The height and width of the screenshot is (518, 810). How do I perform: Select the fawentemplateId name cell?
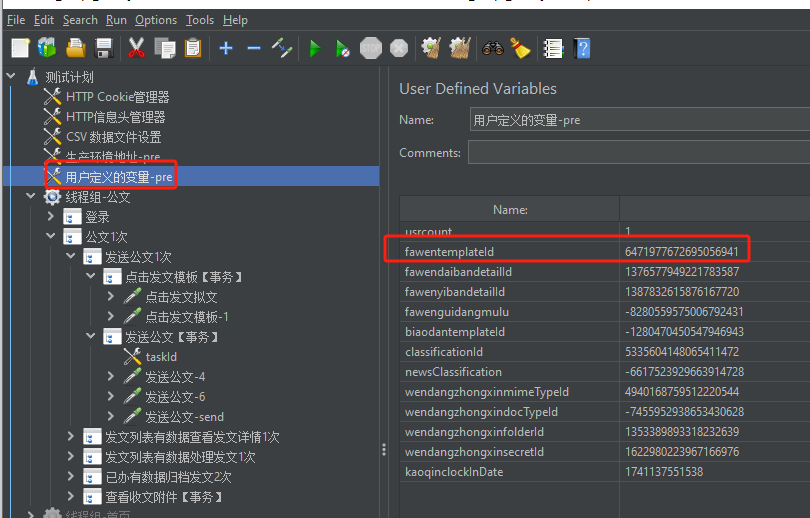coord(510,252)
